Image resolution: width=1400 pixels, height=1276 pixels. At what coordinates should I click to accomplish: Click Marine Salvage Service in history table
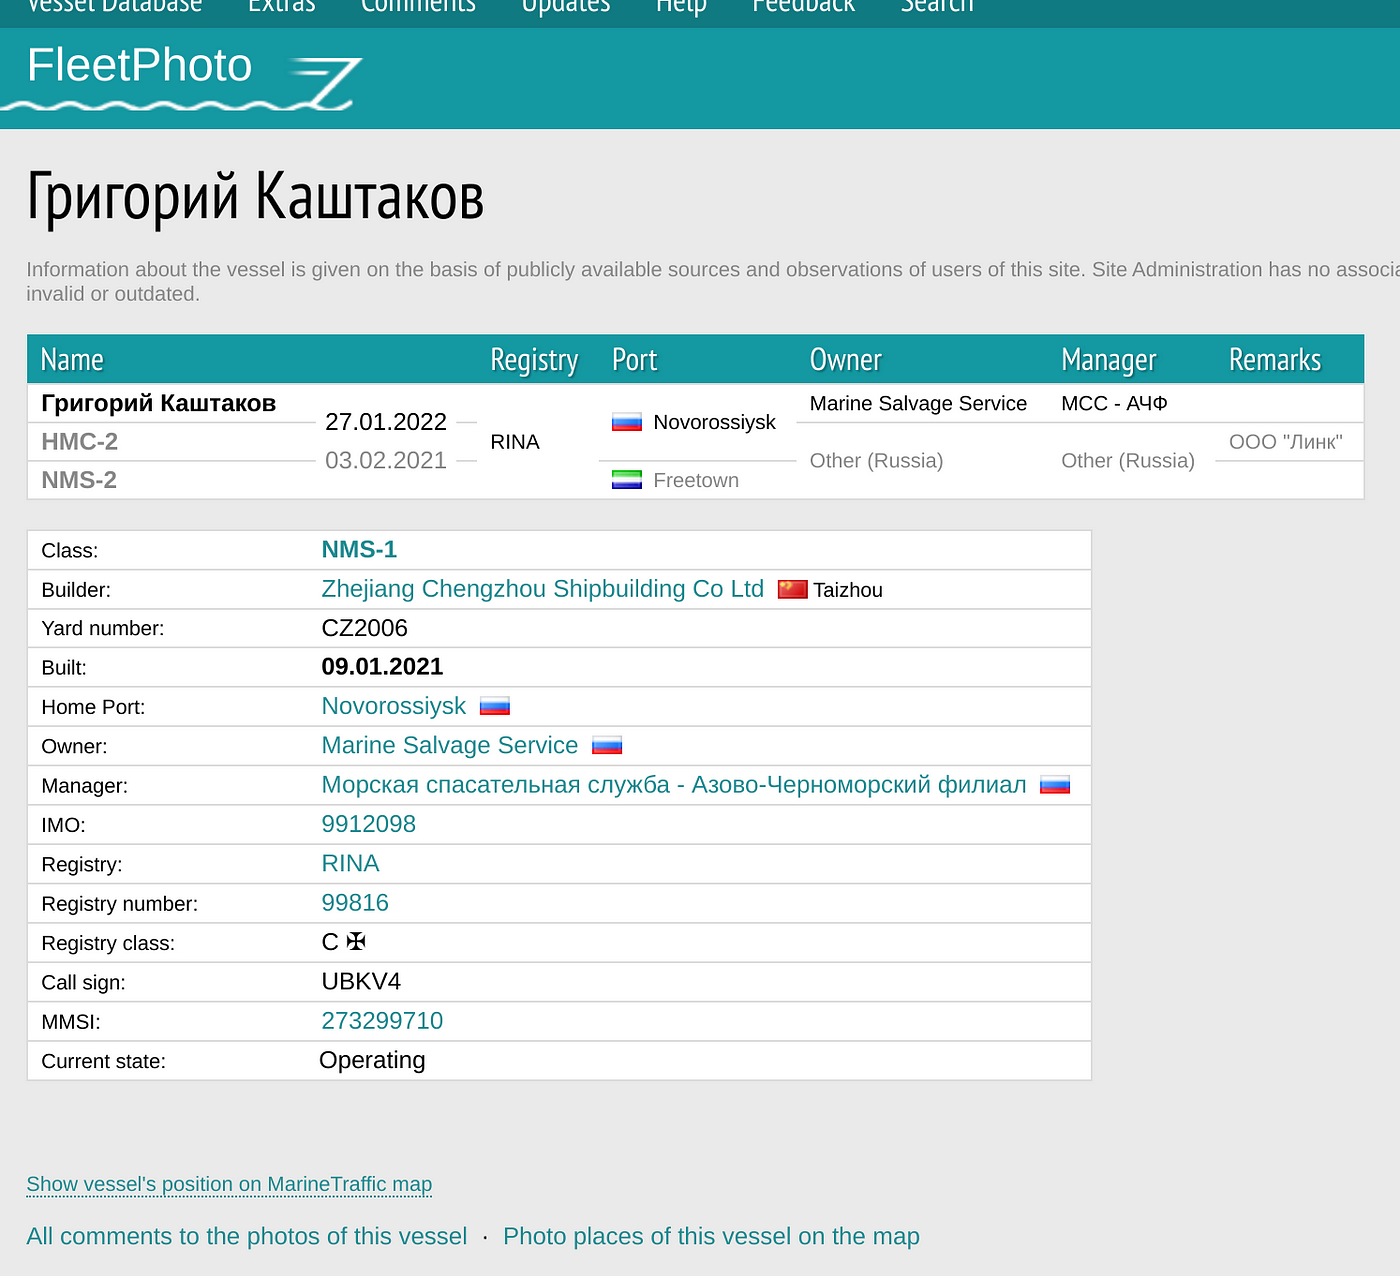pos(918,403)
